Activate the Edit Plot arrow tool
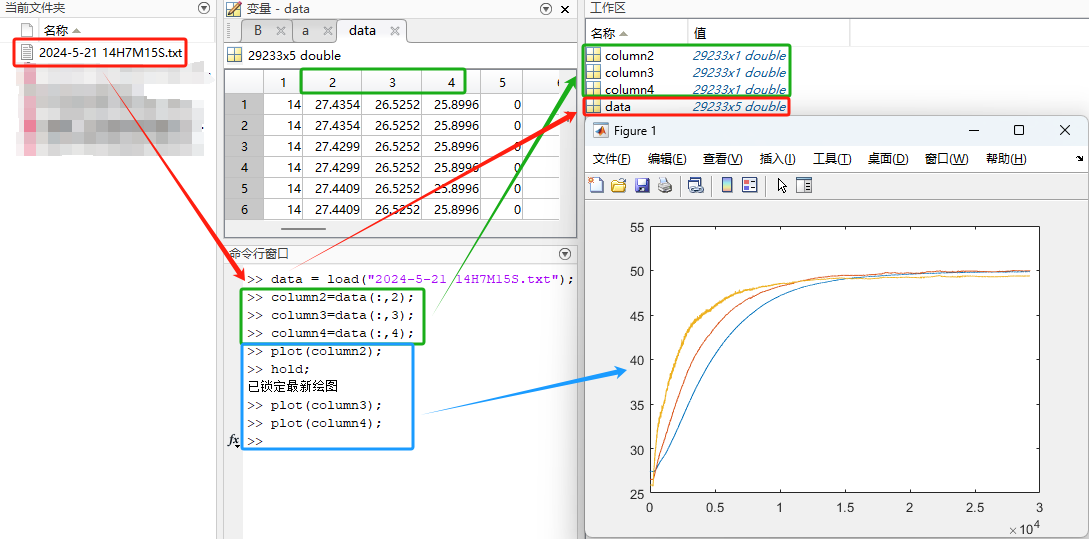The image size is (1089, 539). [x=782, y=185]
